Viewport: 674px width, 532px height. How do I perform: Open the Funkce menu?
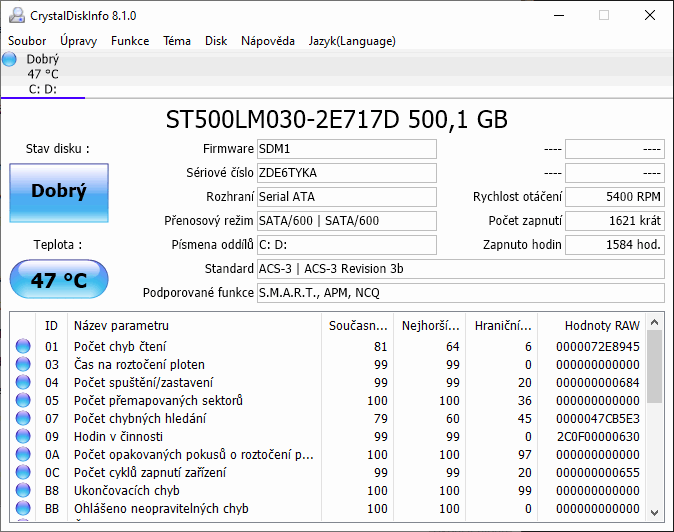coord(130,41)
